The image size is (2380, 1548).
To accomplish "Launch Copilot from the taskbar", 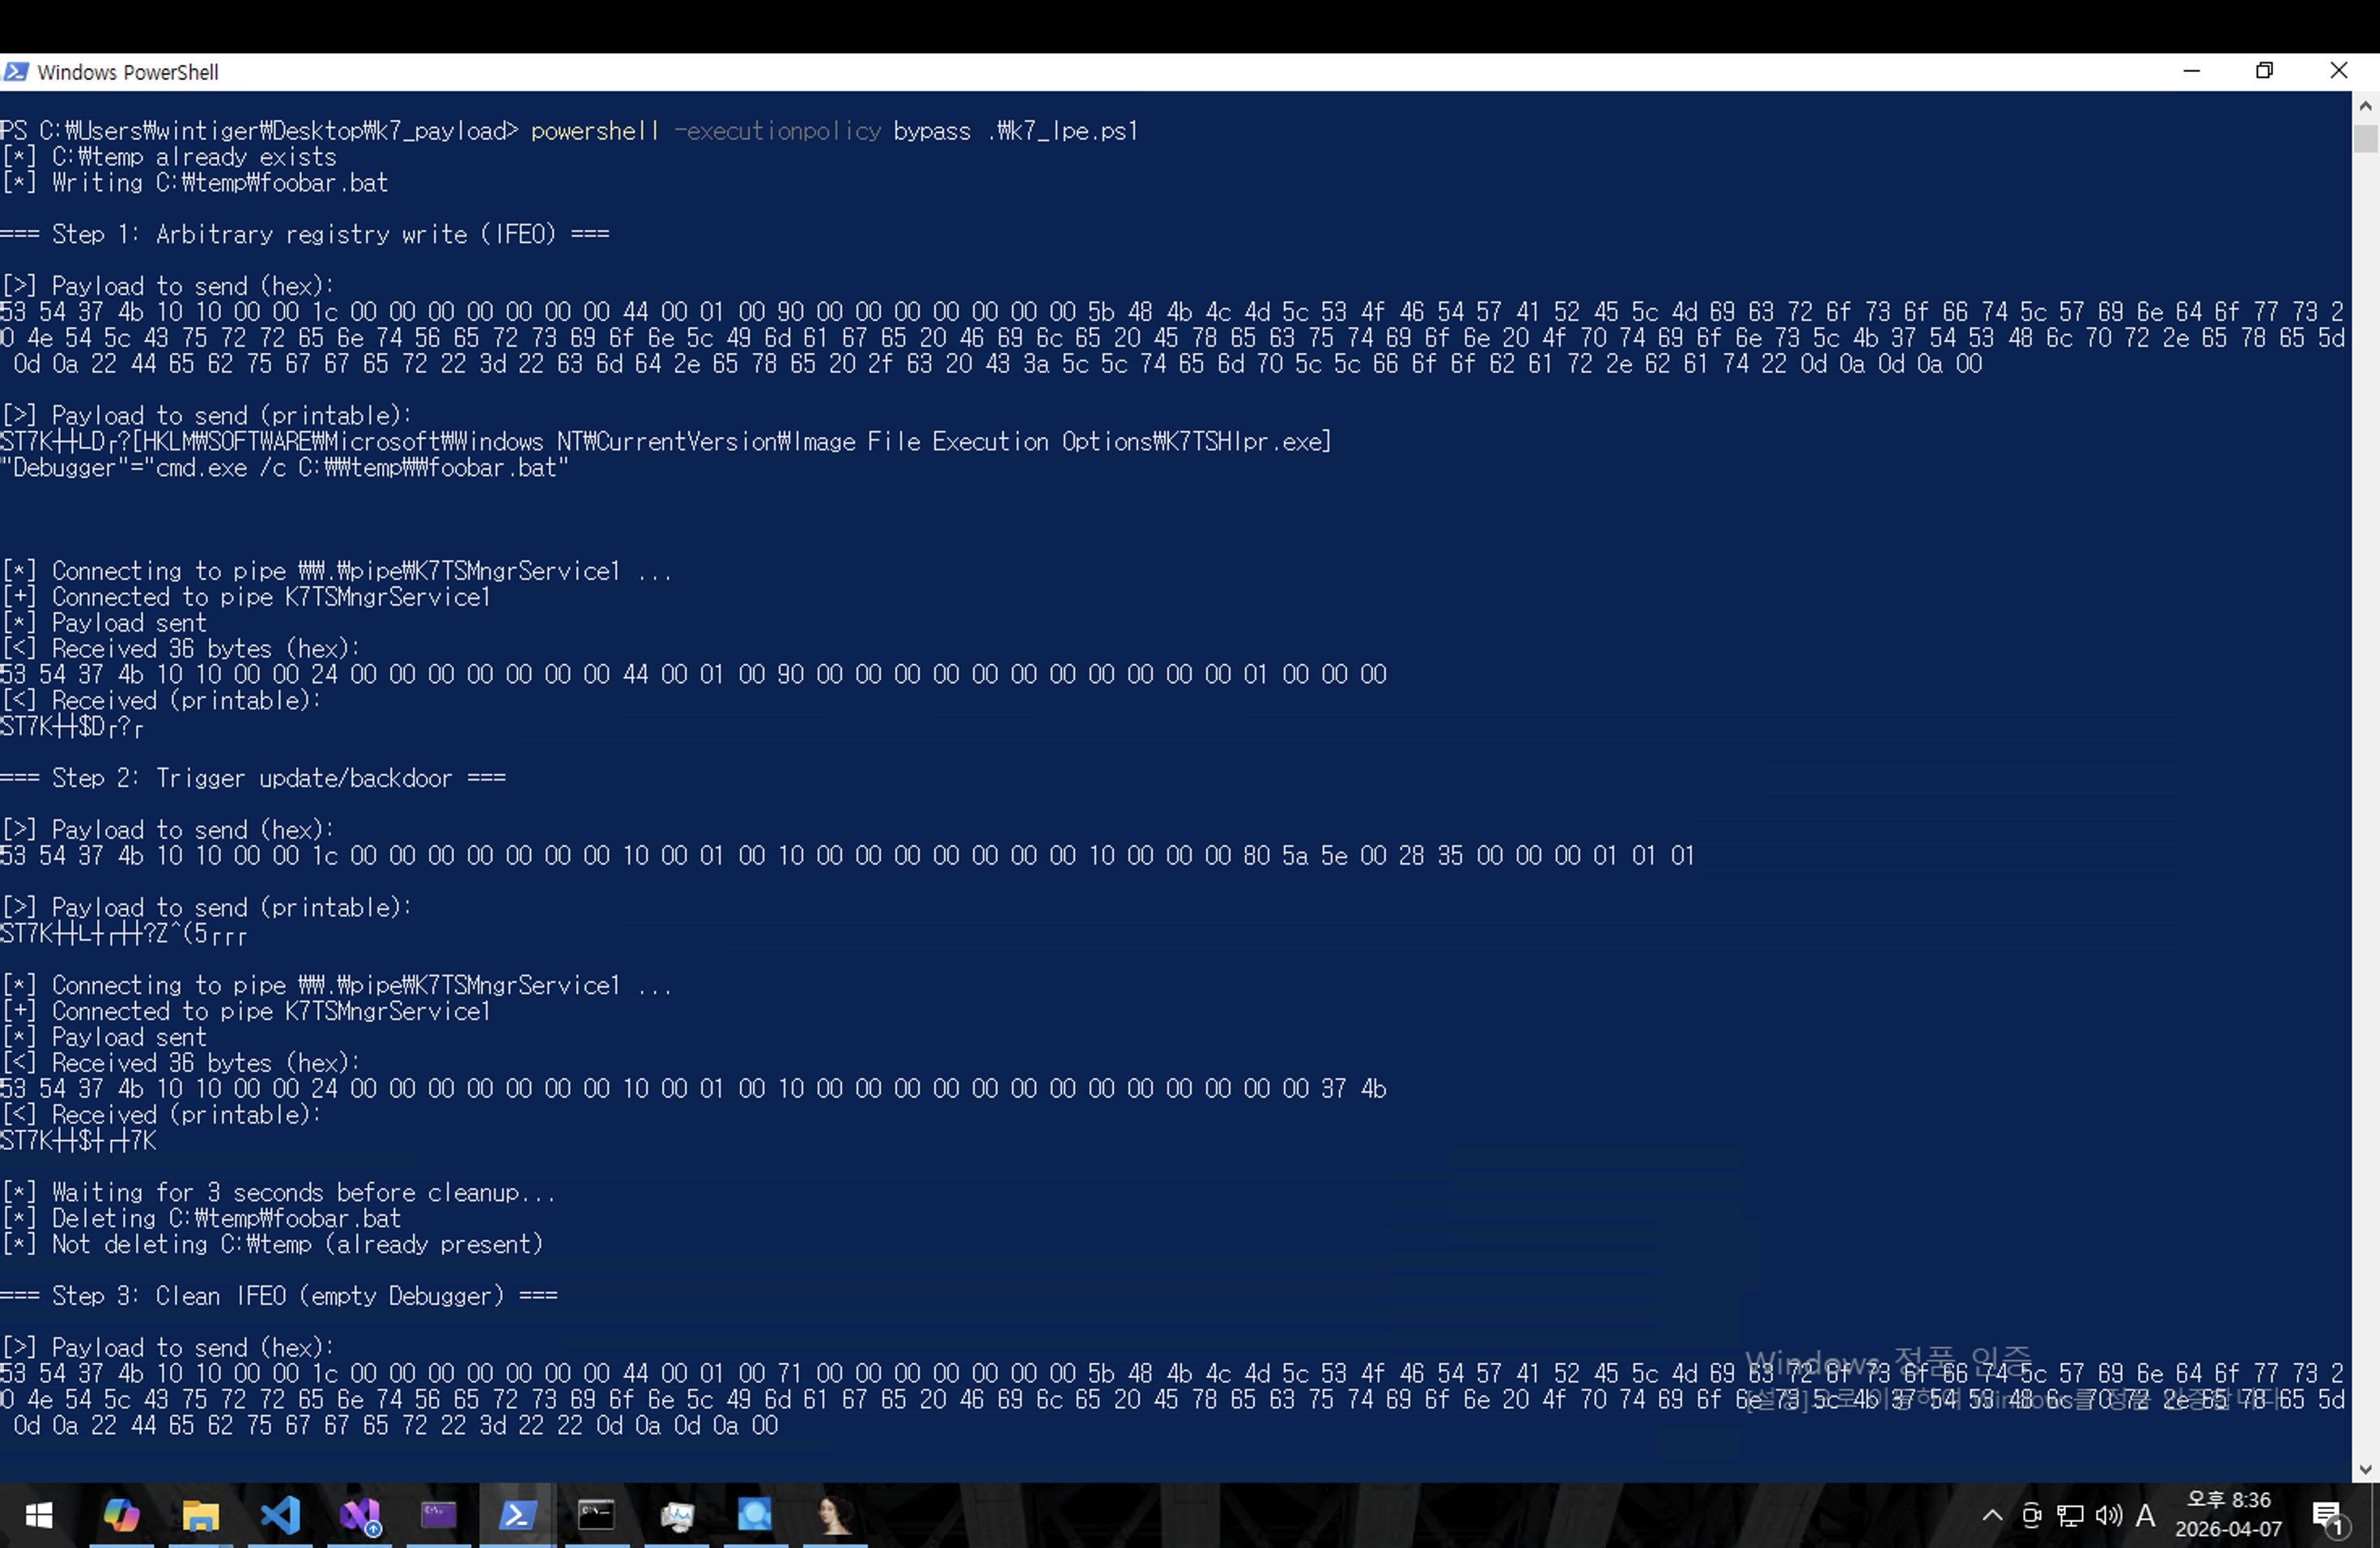I will [x=121, y=1516].
